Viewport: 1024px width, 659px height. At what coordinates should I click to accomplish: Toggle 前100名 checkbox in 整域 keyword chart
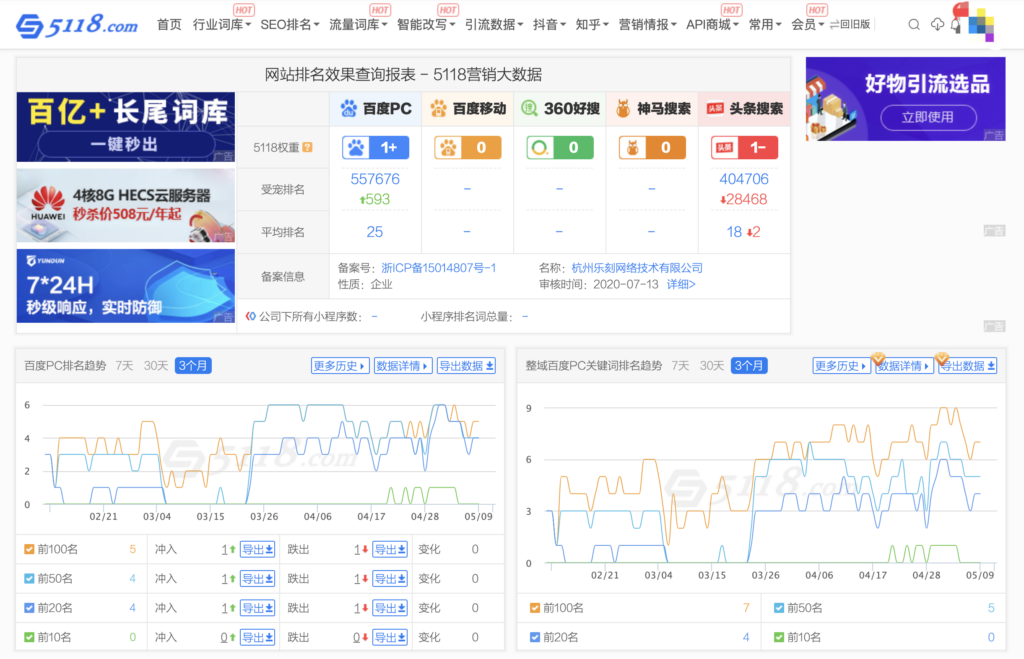pos(535,608)
